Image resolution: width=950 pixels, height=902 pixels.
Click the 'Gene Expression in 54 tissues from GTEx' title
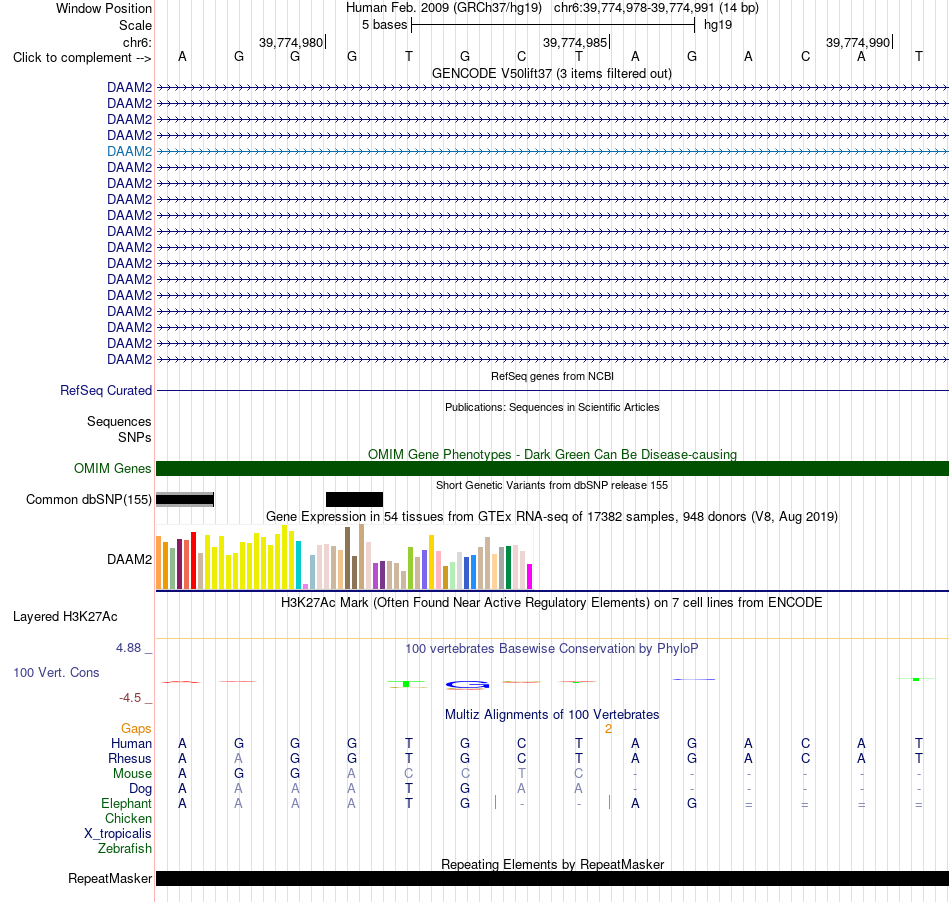[x=552, y=517]
